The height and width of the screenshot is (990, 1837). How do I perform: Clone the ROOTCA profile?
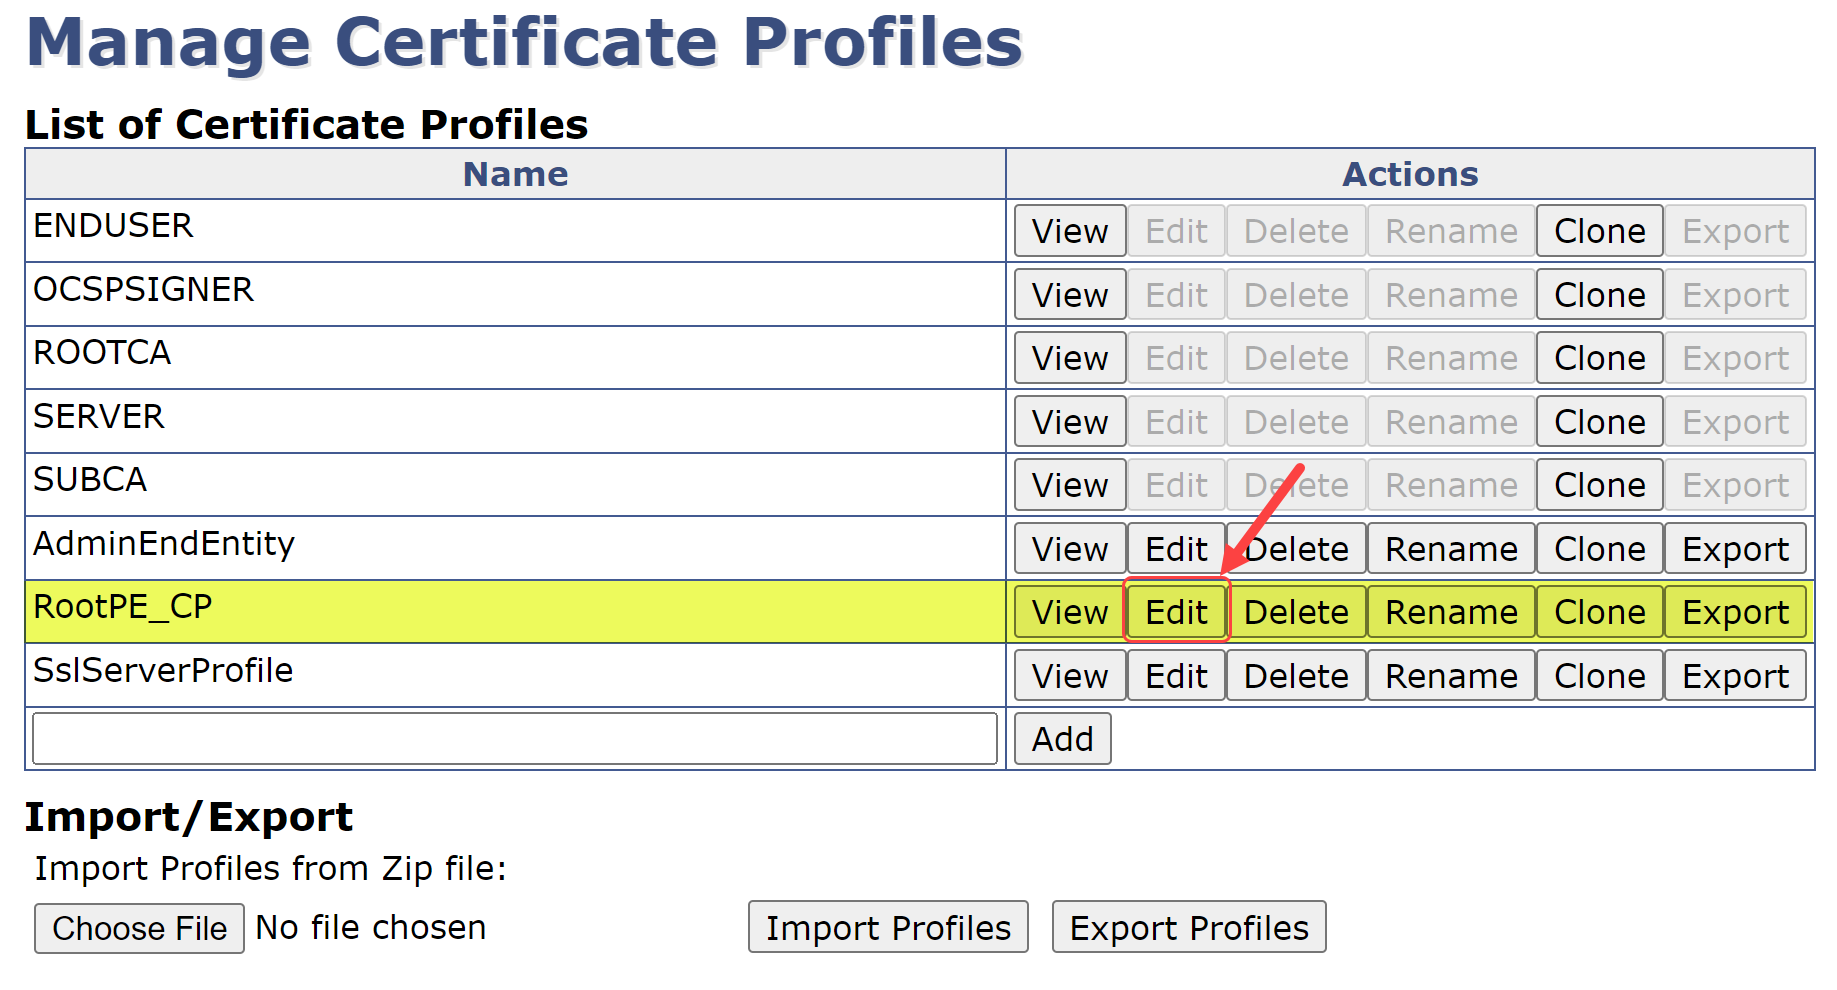pos(1599,358)
